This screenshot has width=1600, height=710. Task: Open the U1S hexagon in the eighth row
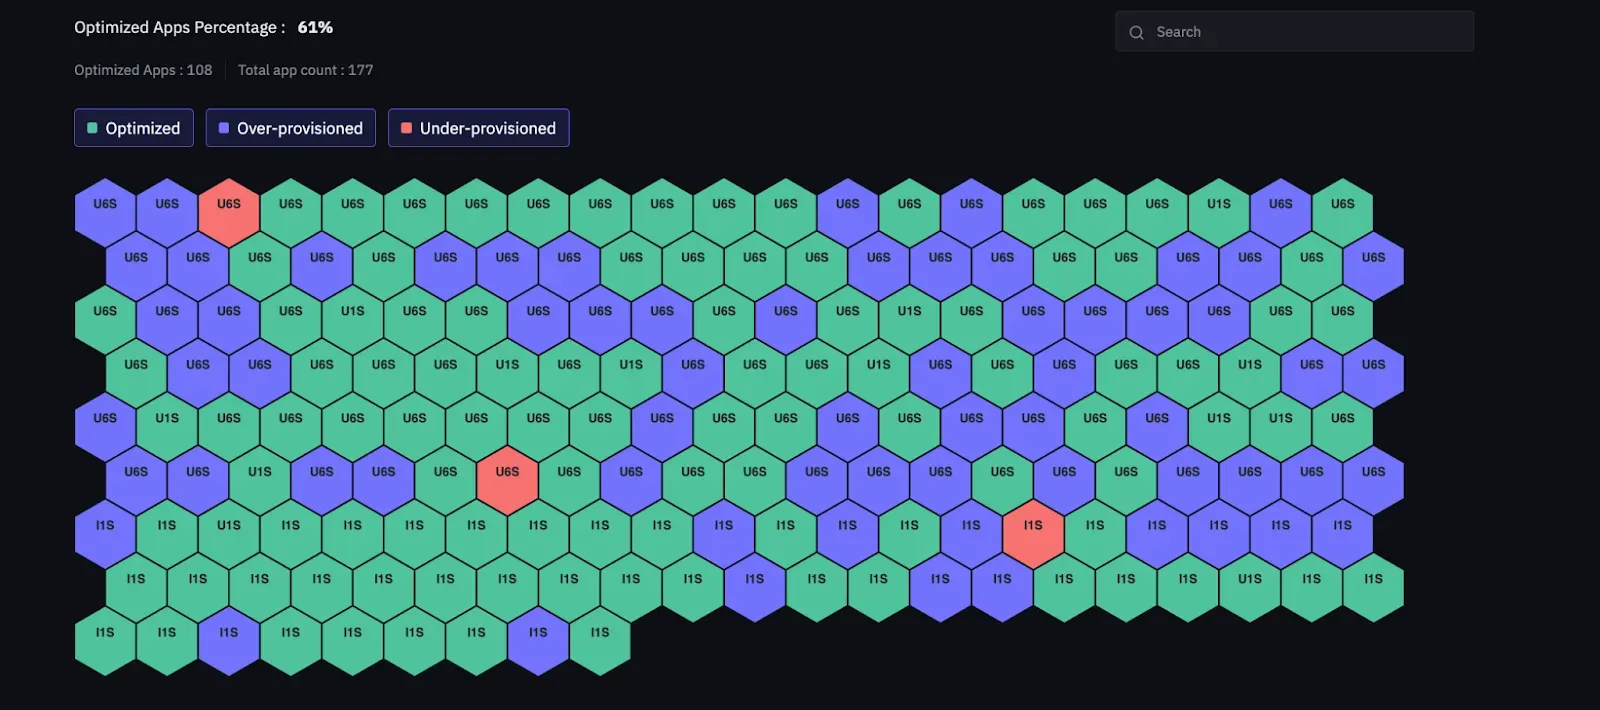coord(1250,588)
